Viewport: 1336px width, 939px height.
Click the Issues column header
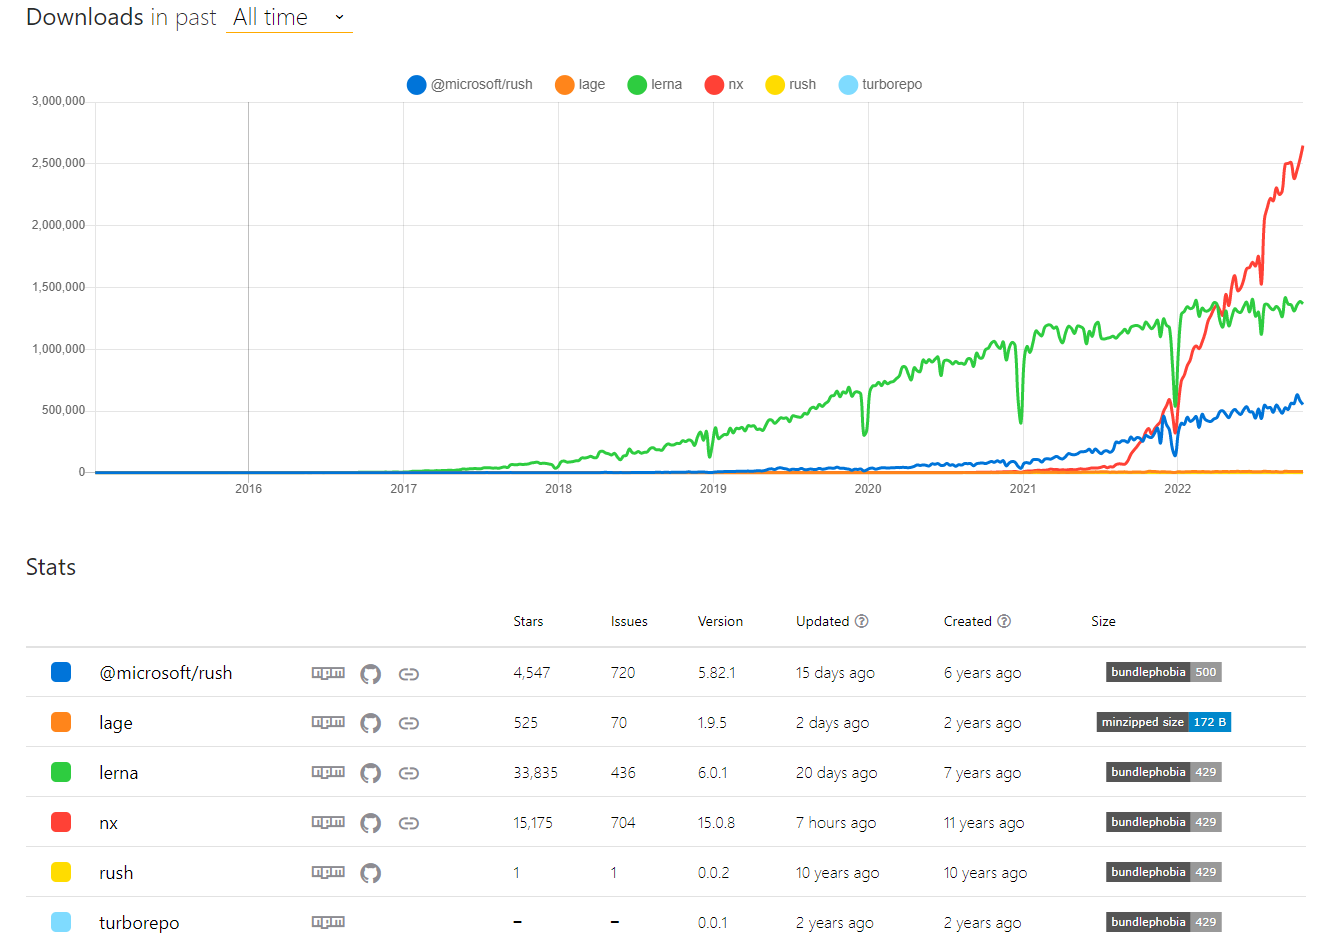coord(629,621)
